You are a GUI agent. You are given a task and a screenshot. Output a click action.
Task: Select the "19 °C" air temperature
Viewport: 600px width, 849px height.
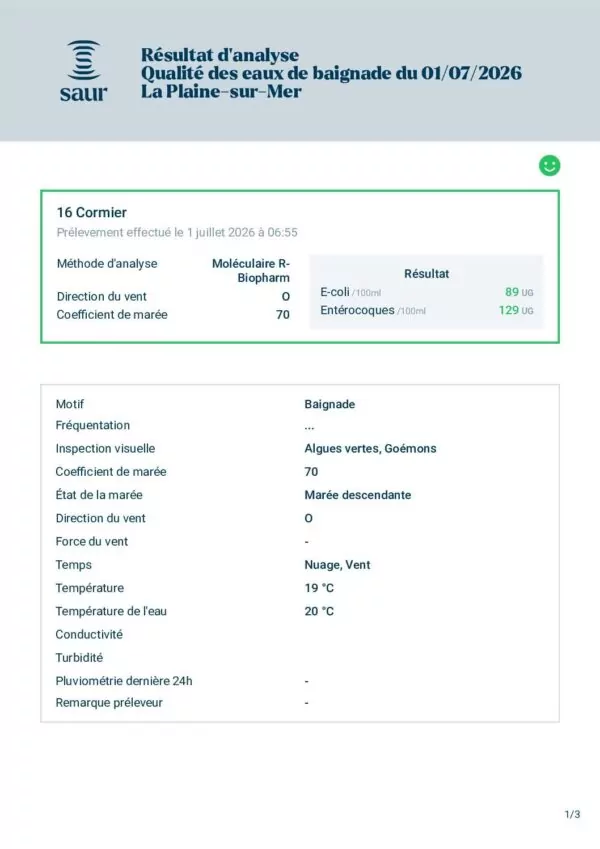[319, 588]
